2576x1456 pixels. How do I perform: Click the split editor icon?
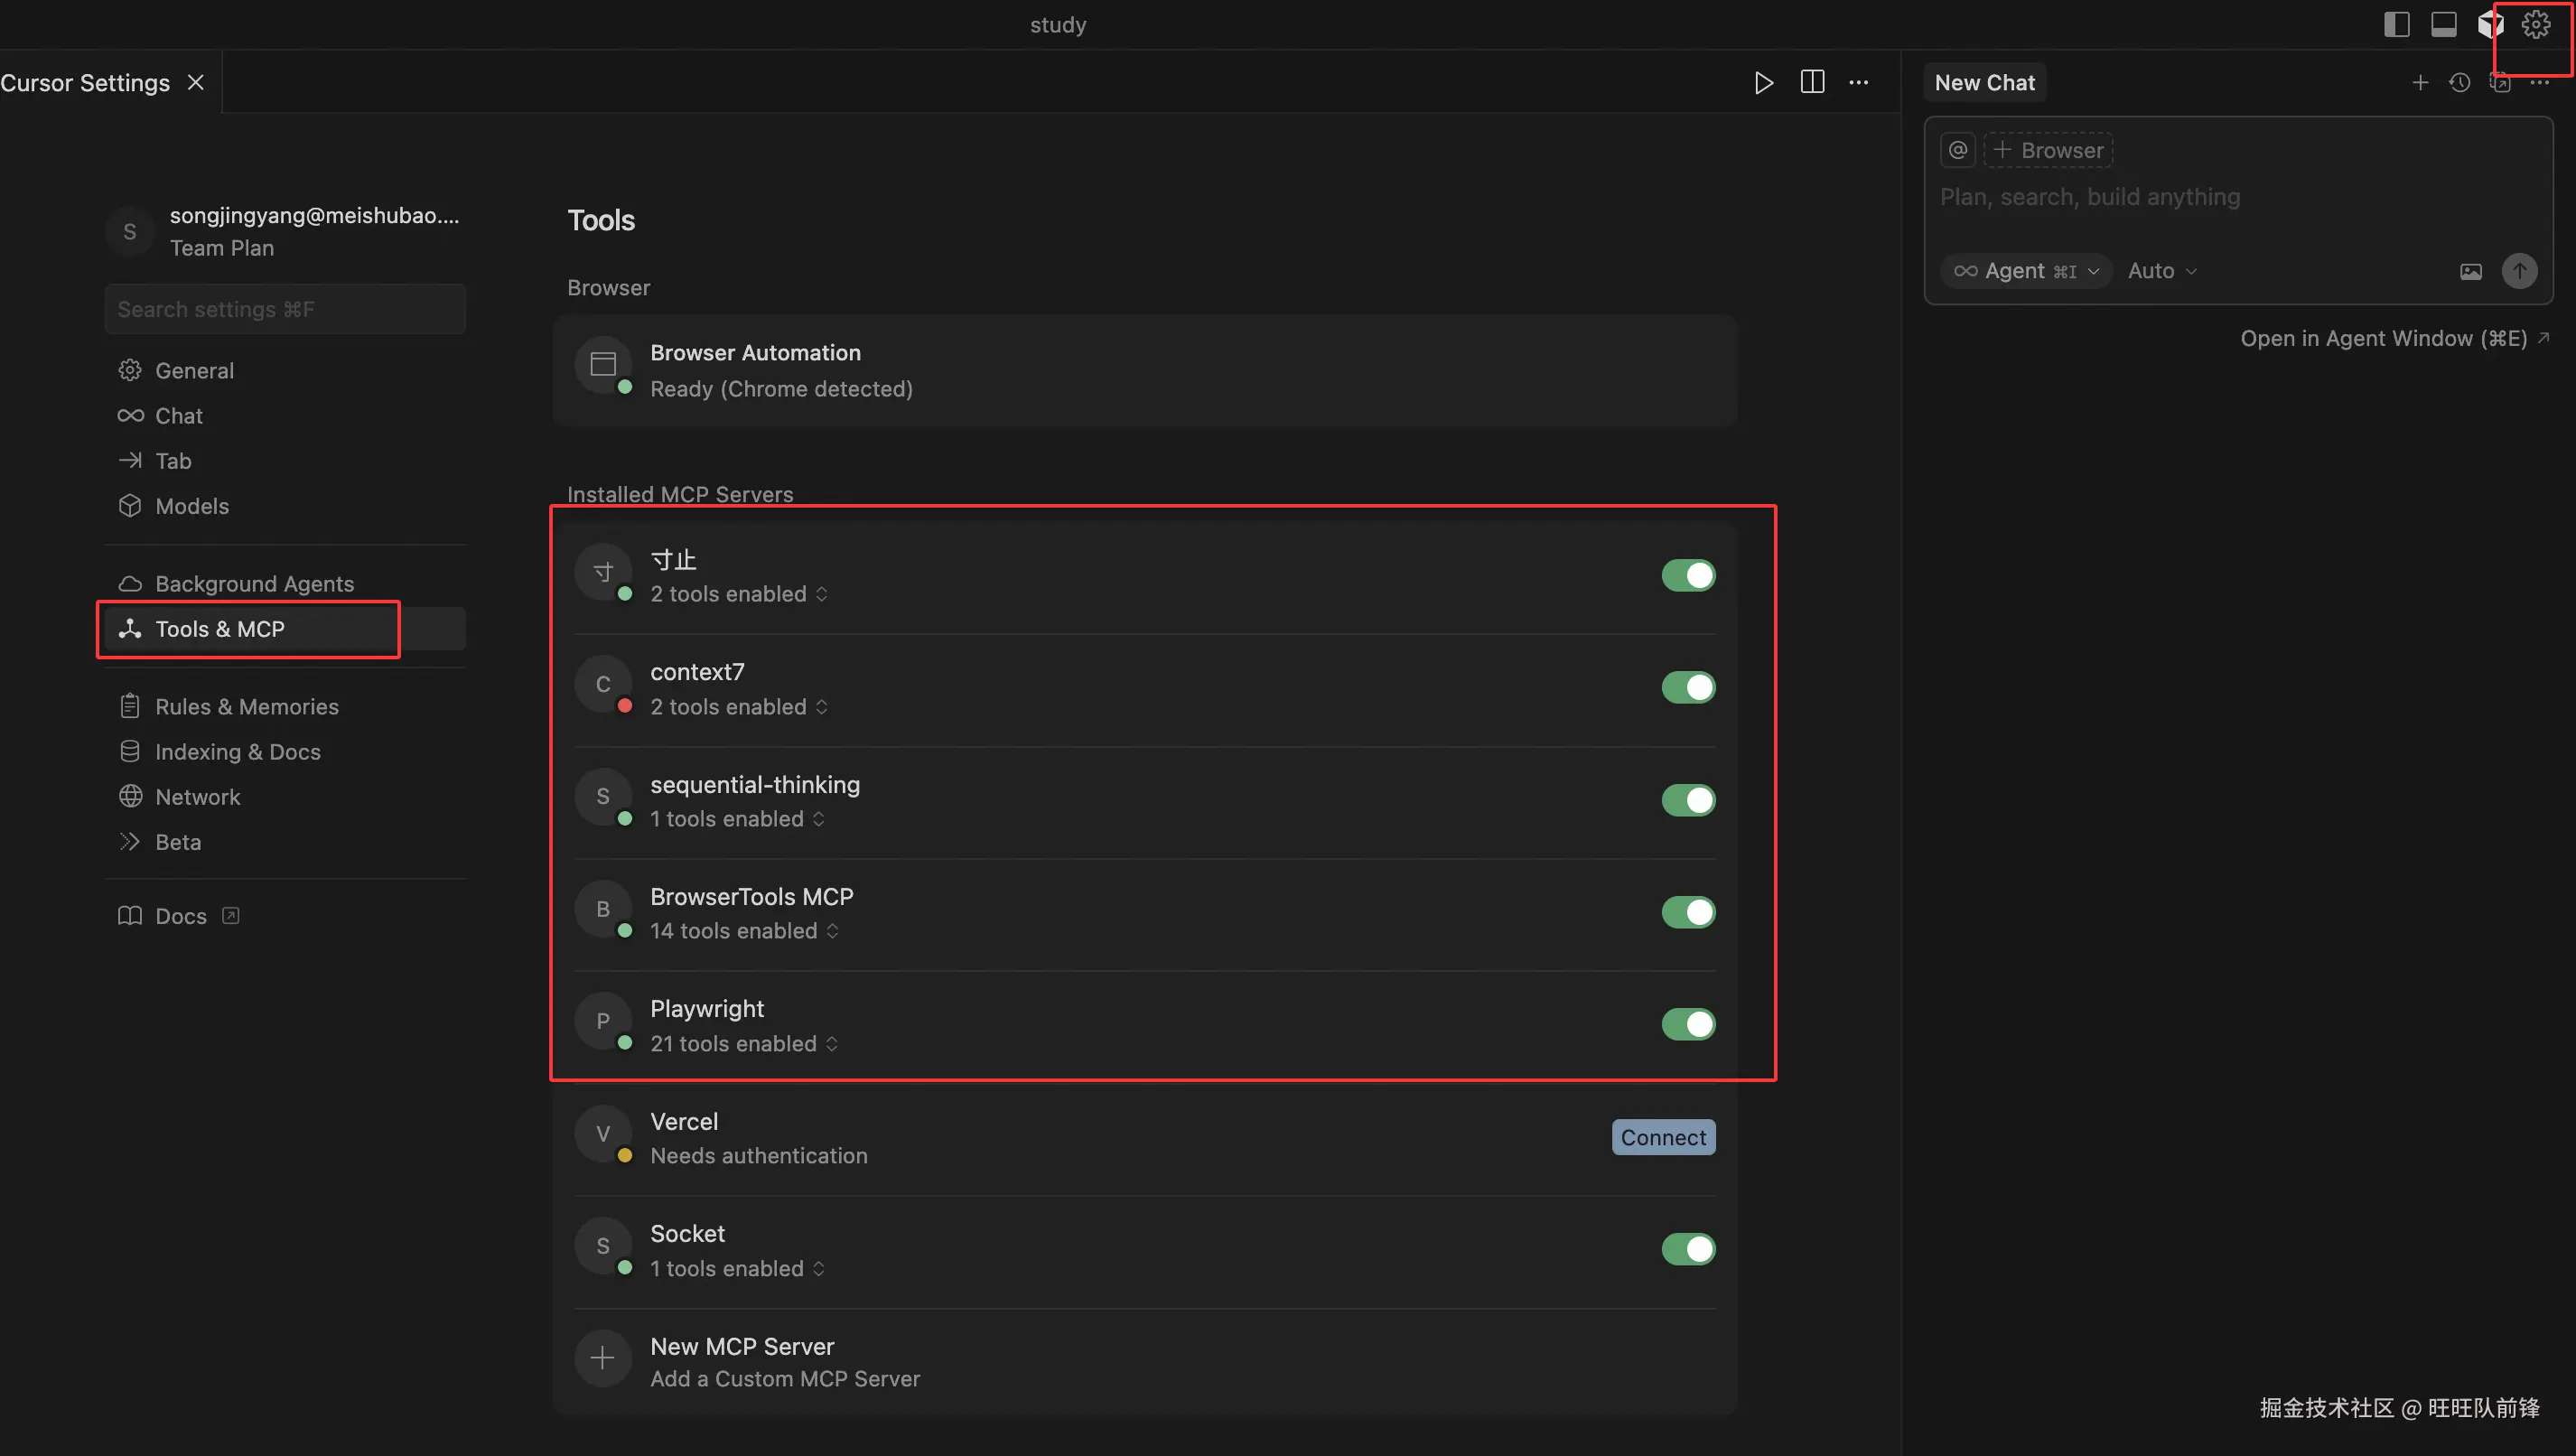point(1812,83)
